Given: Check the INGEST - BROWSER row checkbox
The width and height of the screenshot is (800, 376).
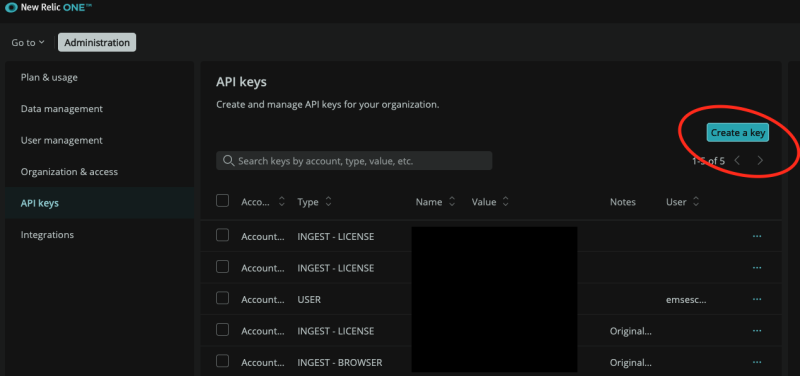Looking at the screenshot, I should click(222, 361).
